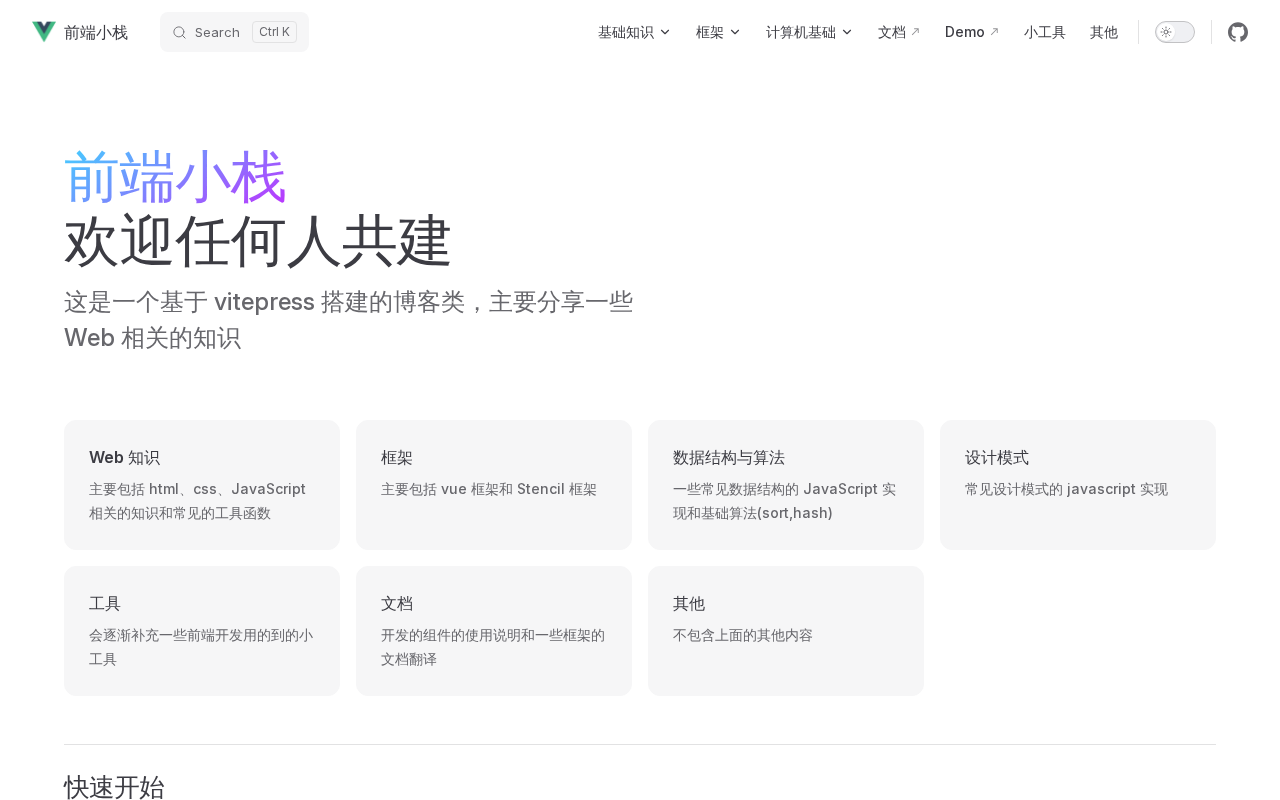The image size is (1280, 800).
Task: Click the 框架 feature card about vue
Action: pos(494,485)
